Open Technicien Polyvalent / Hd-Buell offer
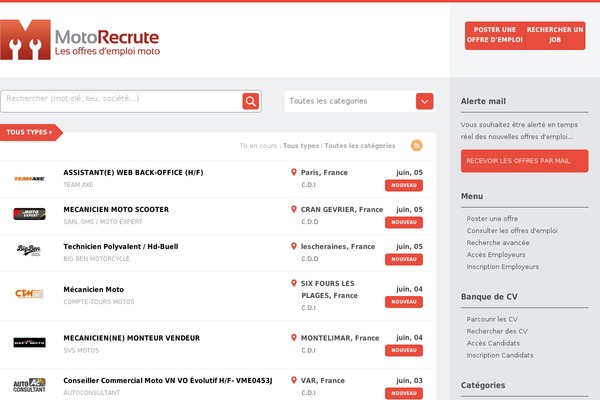 click(x=121, y=247)
